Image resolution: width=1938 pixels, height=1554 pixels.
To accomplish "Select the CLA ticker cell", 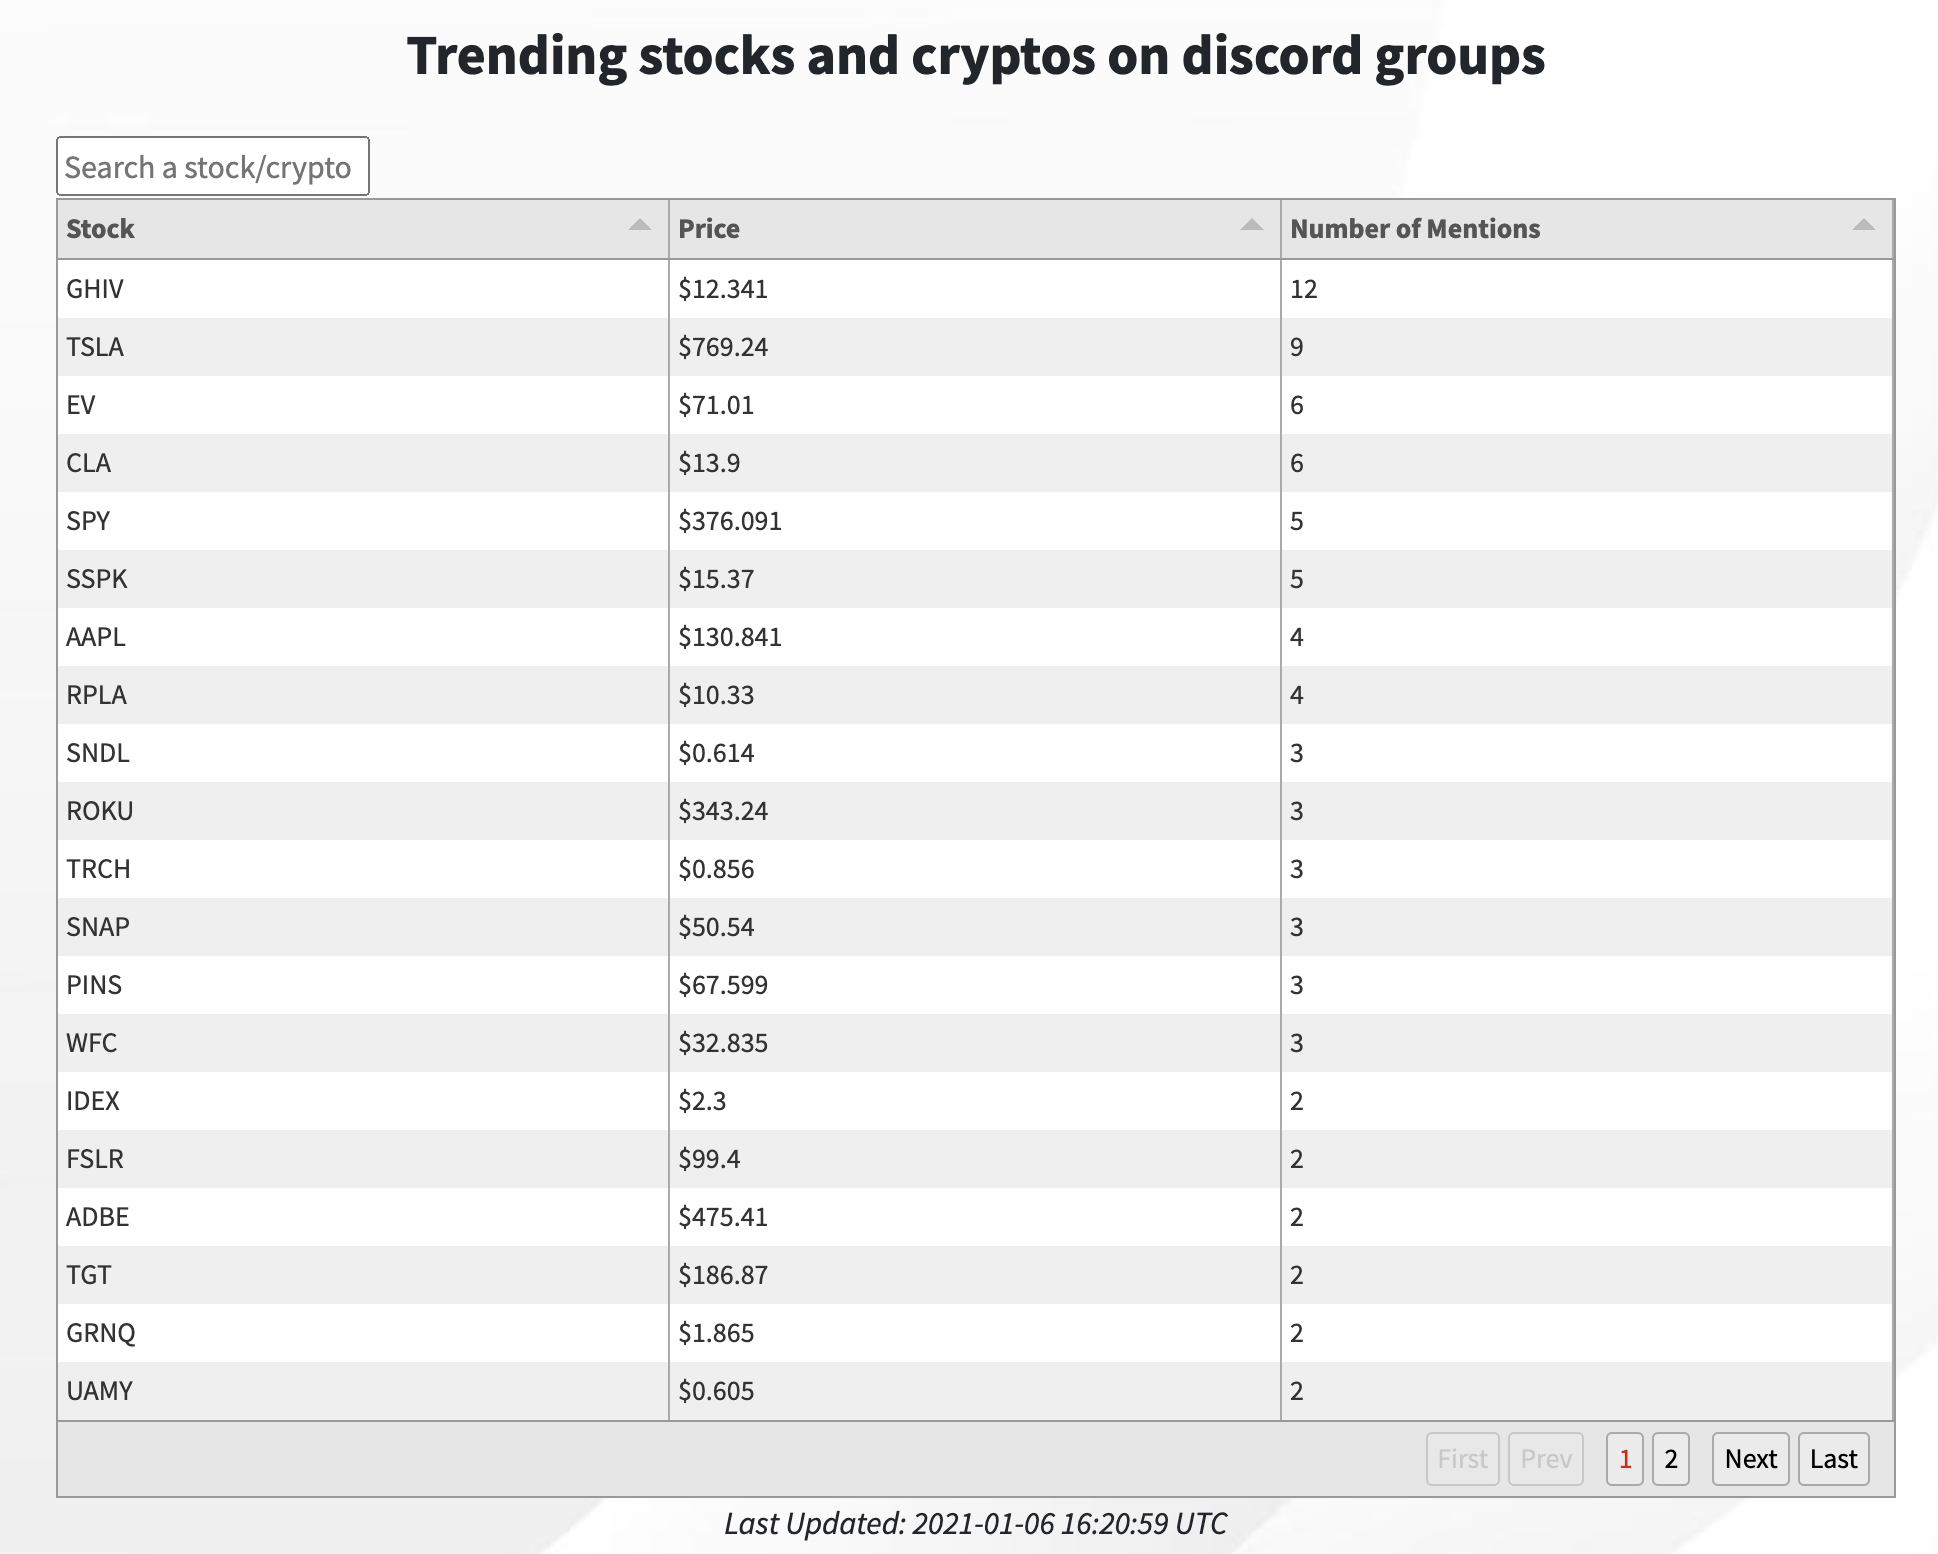I will point(363,463).
